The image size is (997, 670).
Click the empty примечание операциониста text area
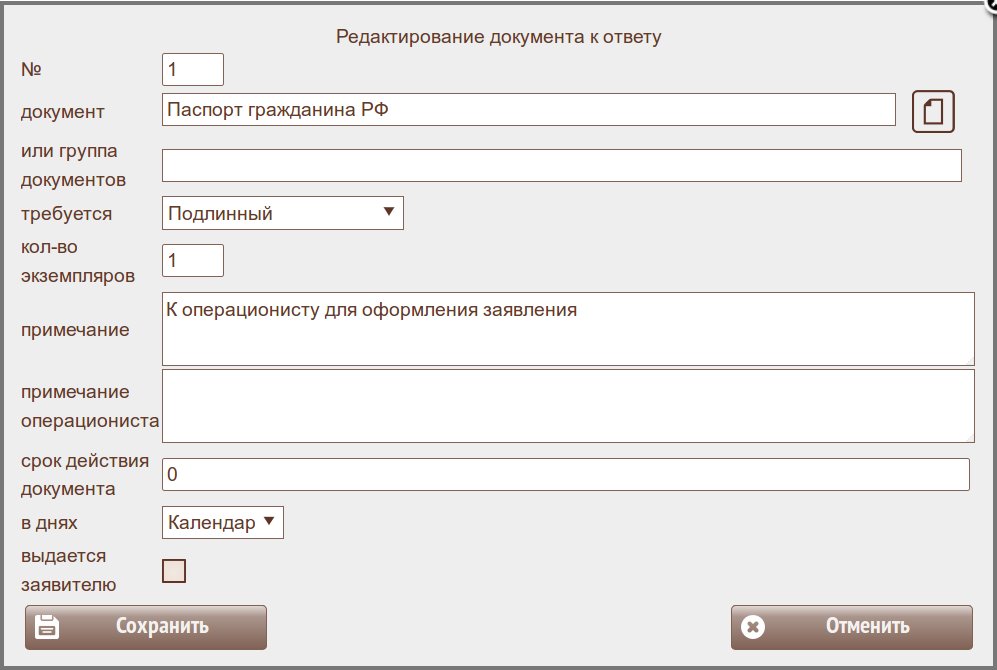(x=567, y=406)
